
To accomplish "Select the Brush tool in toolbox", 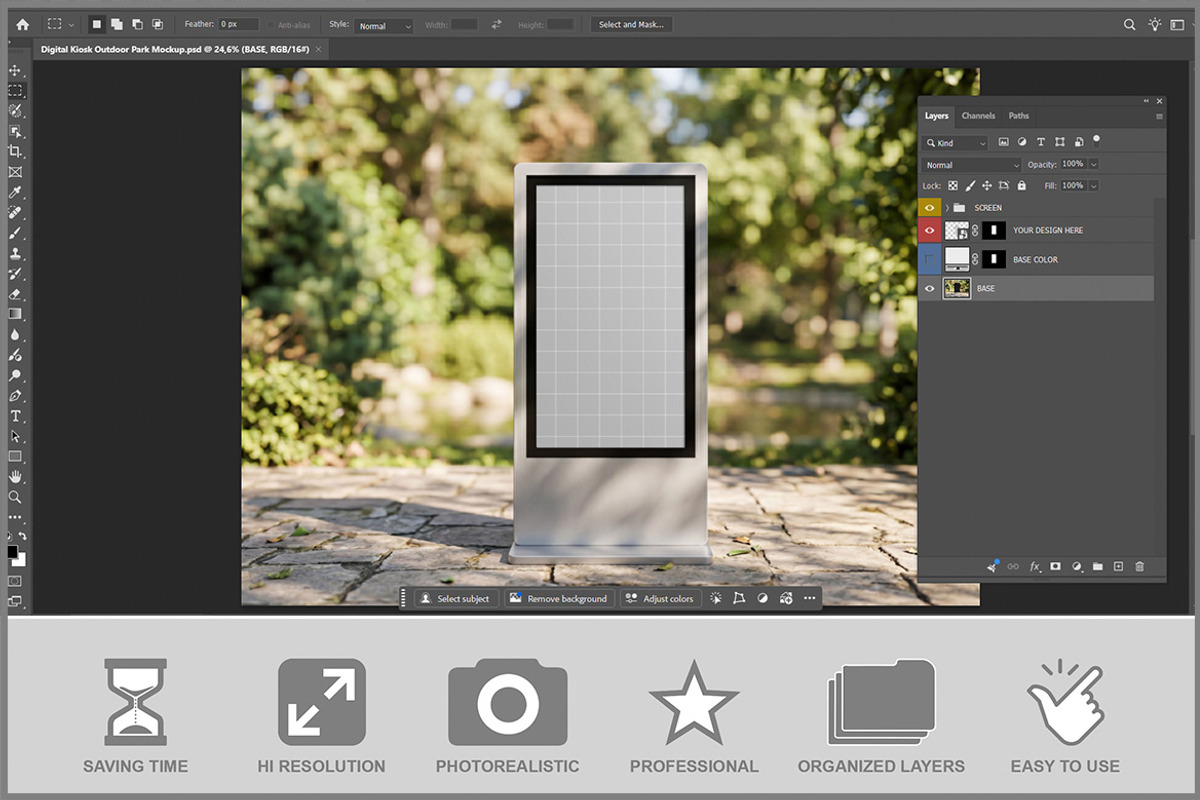I will [x=15, y=233].
